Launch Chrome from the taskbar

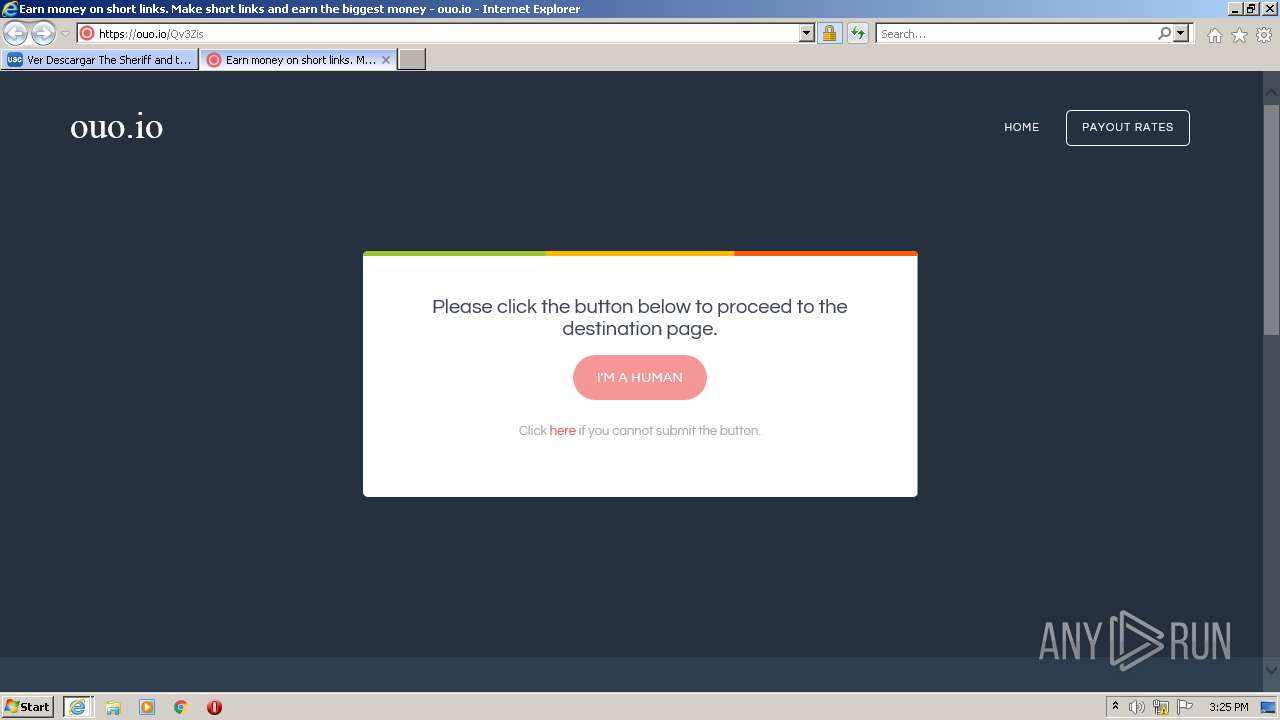click(181, 707)
